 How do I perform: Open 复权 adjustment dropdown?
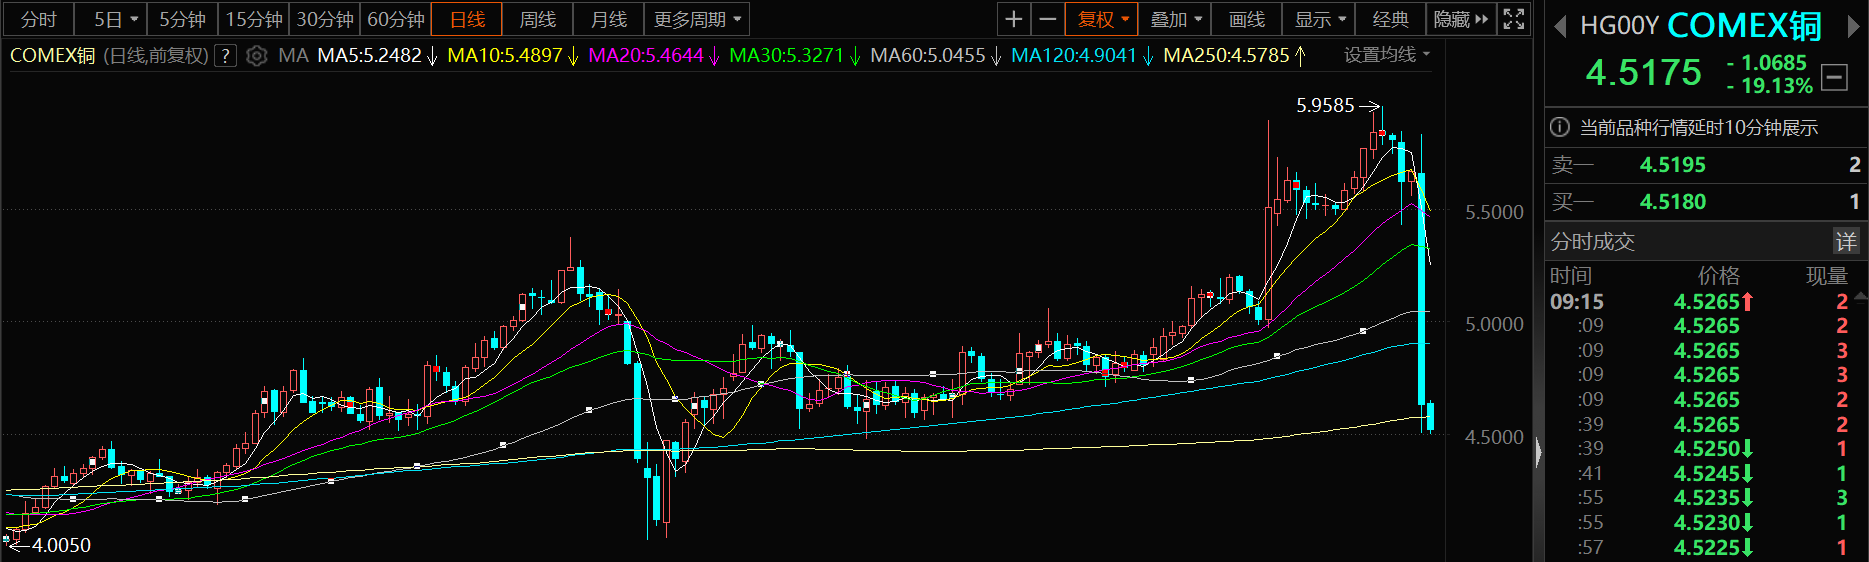click(1102, 19)
